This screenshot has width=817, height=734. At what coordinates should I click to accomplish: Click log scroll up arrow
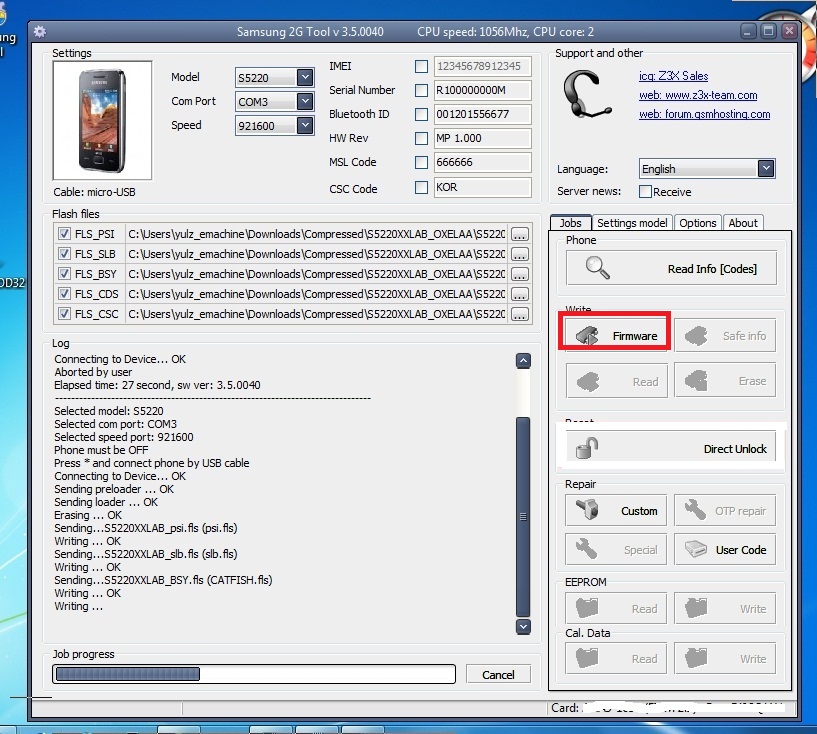pyautogui.click(x=523, y=360)
